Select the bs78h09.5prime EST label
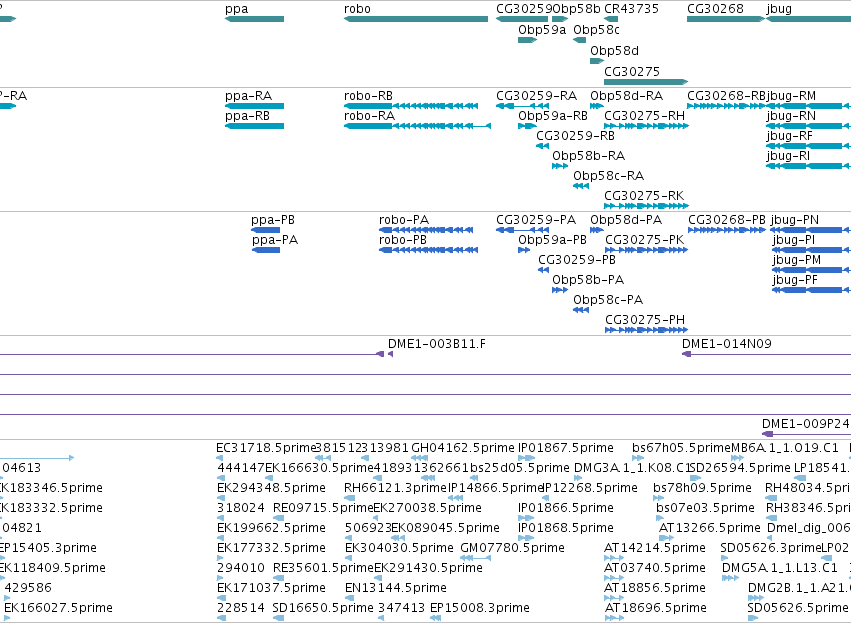 (702, 488)
